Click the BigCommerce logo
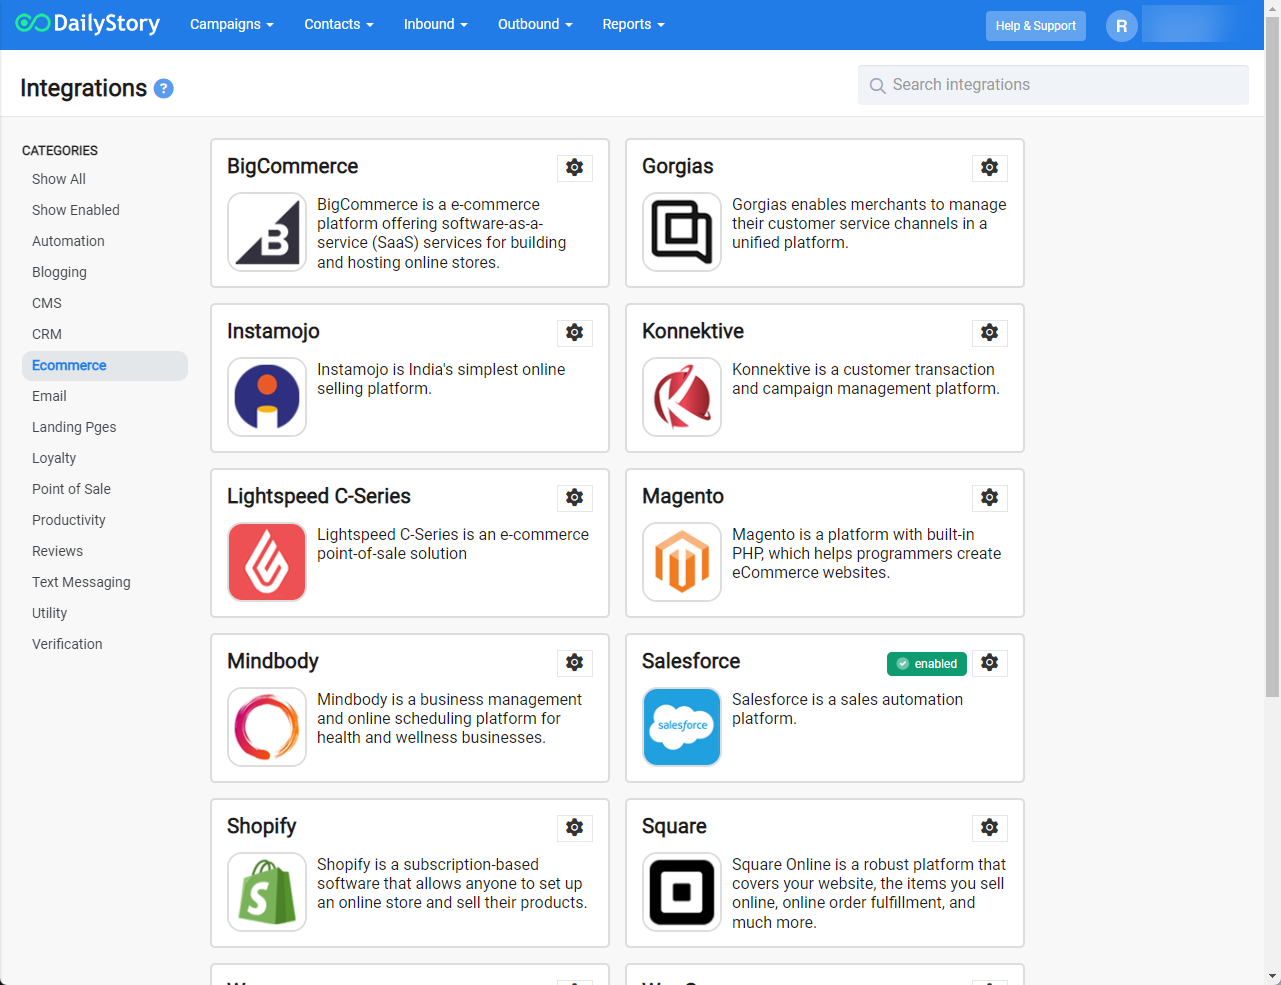Viewport: 1281px width, 985px height. tap(267, 232)
